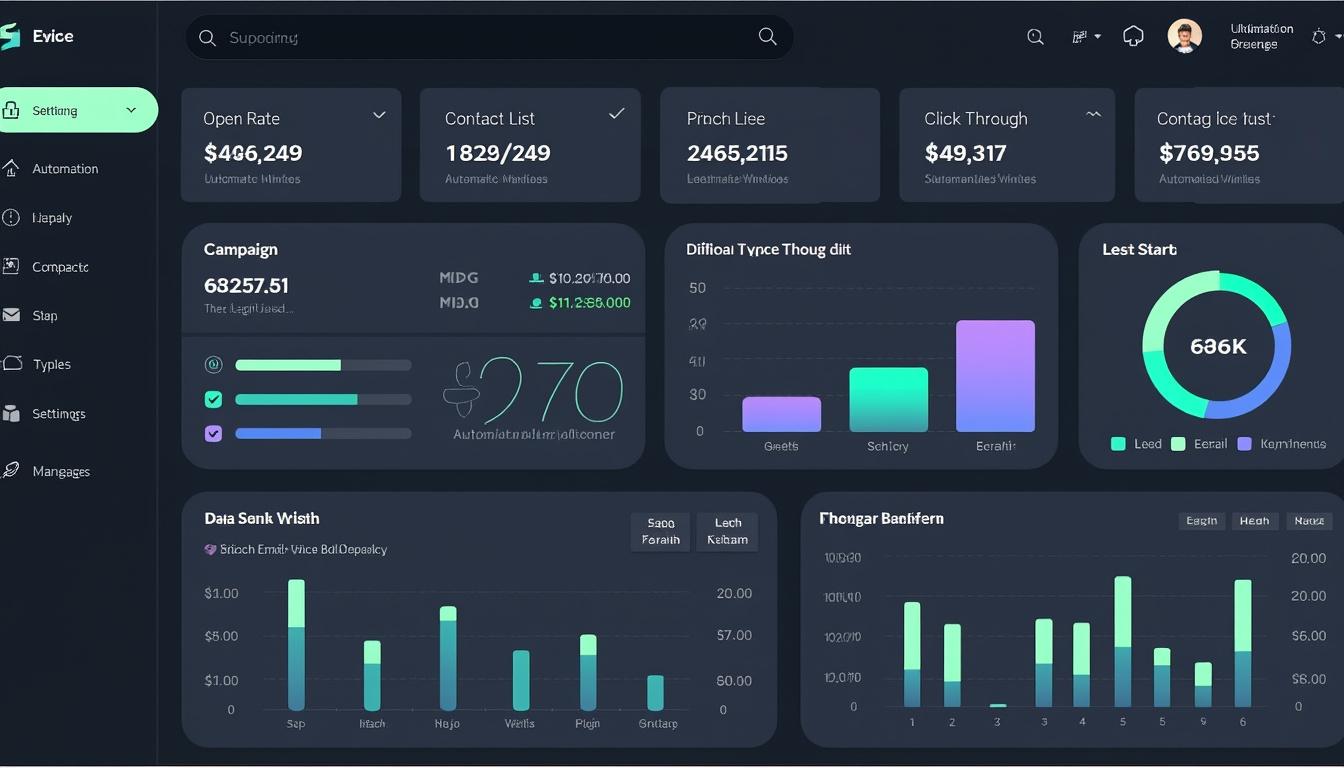
Task: Open the Prnch Liee card
Action: (x=770, y=145)
